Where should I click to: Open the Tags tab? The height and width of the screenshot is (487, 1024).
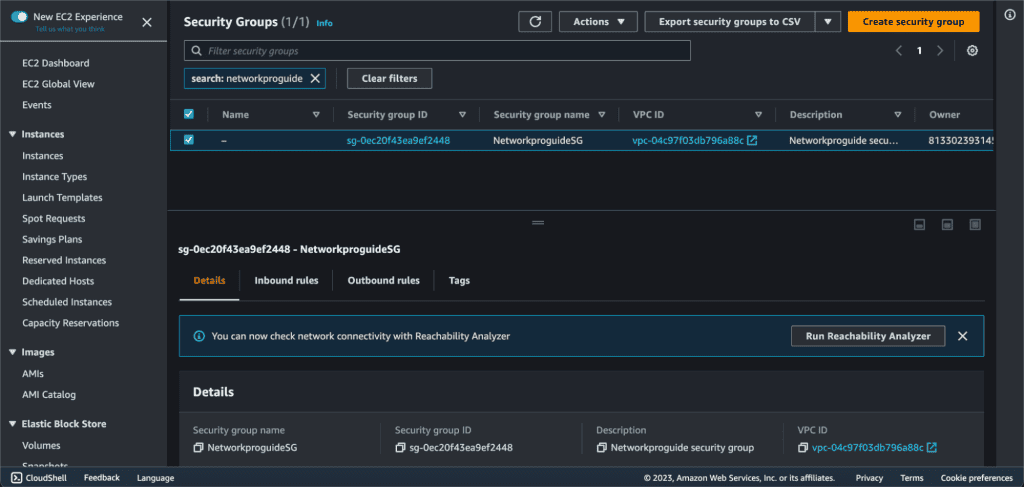pyautogui.click(x=459, y=281)
